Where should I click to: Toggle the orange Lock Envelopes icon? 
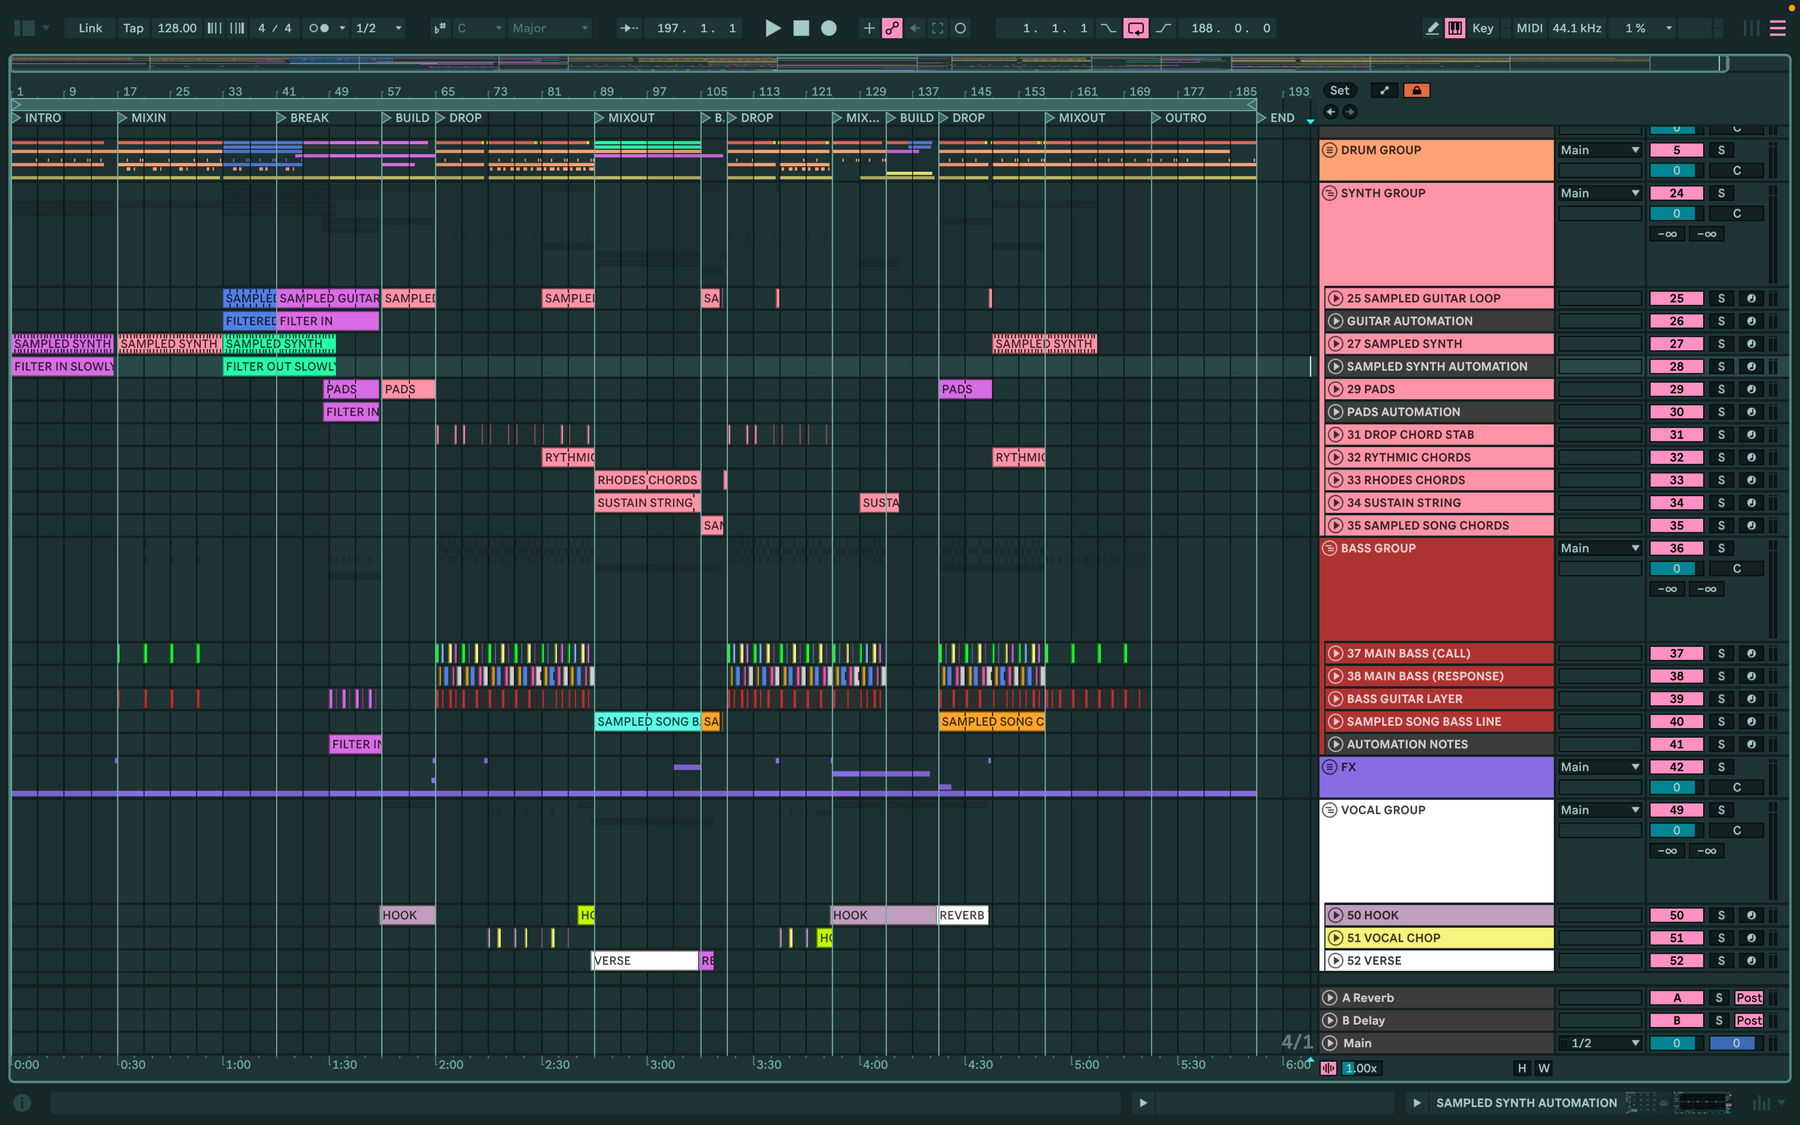click(1416, 90)
